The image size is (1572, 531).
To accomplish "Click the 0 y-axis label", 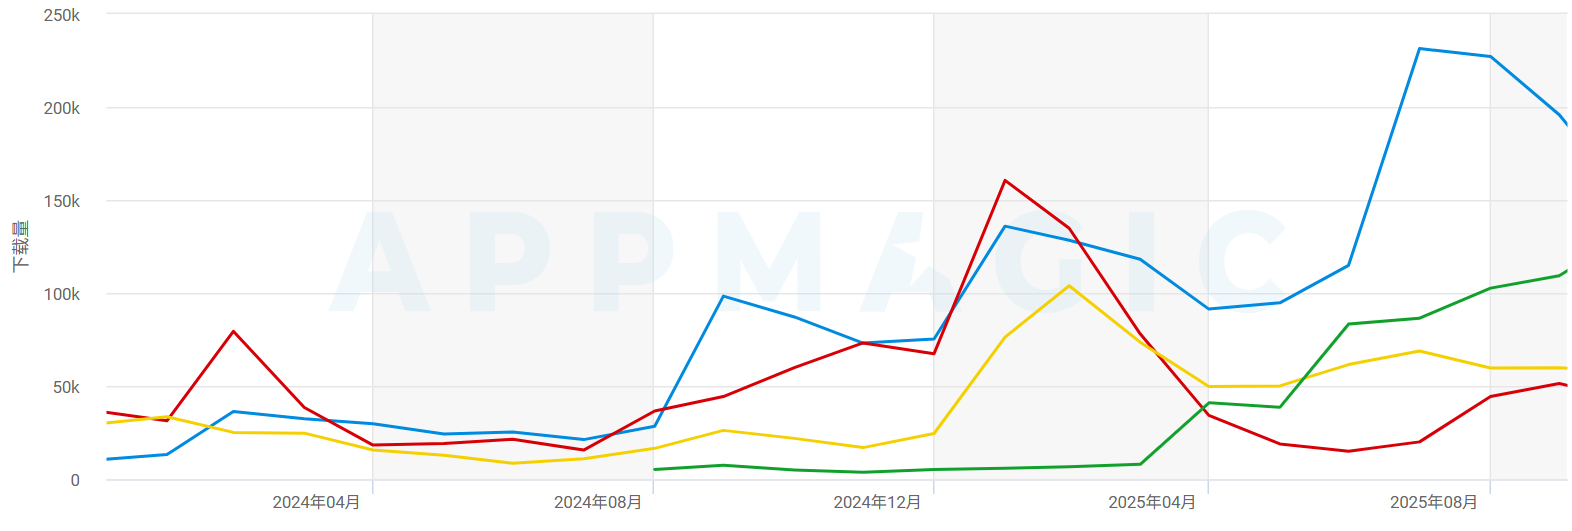I will tap(75, 480).
